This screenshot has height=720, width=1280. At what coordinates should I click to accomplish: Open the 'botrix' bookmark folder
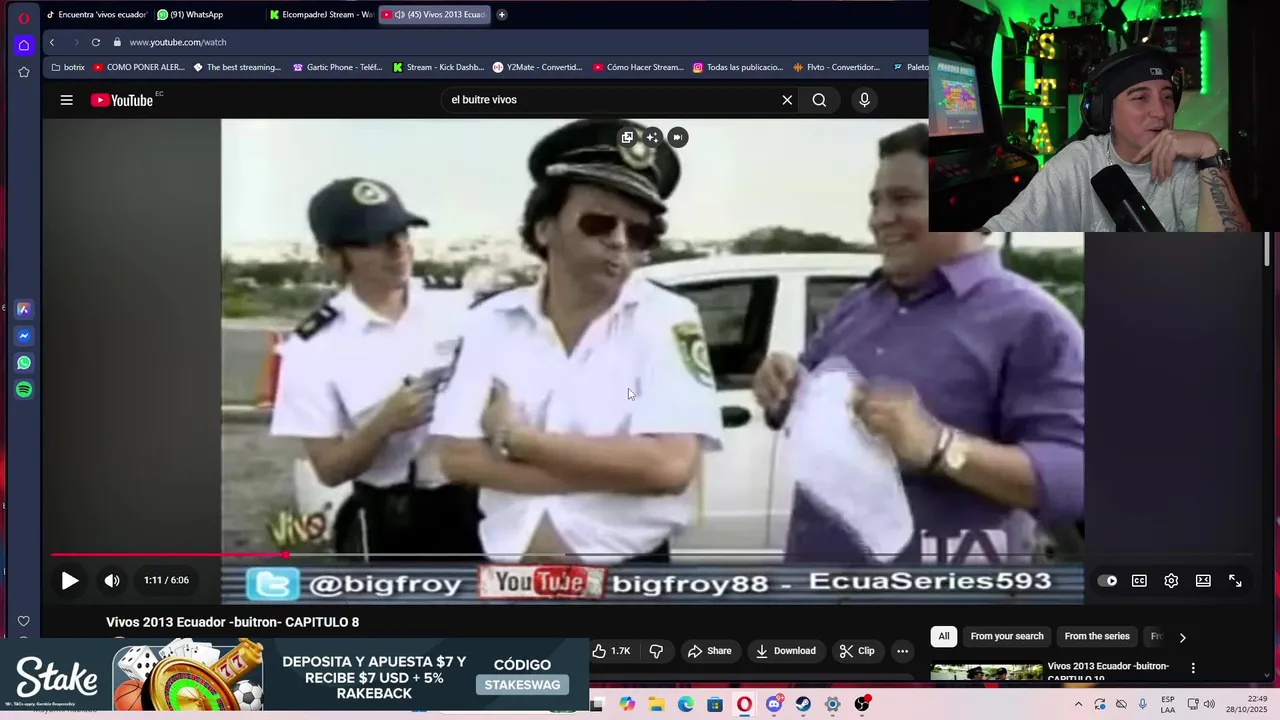click(x=68, y=67)
